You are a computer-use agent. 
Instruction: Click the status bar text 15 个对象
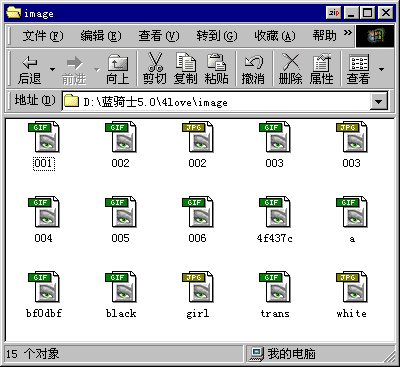tap(32, 354)
